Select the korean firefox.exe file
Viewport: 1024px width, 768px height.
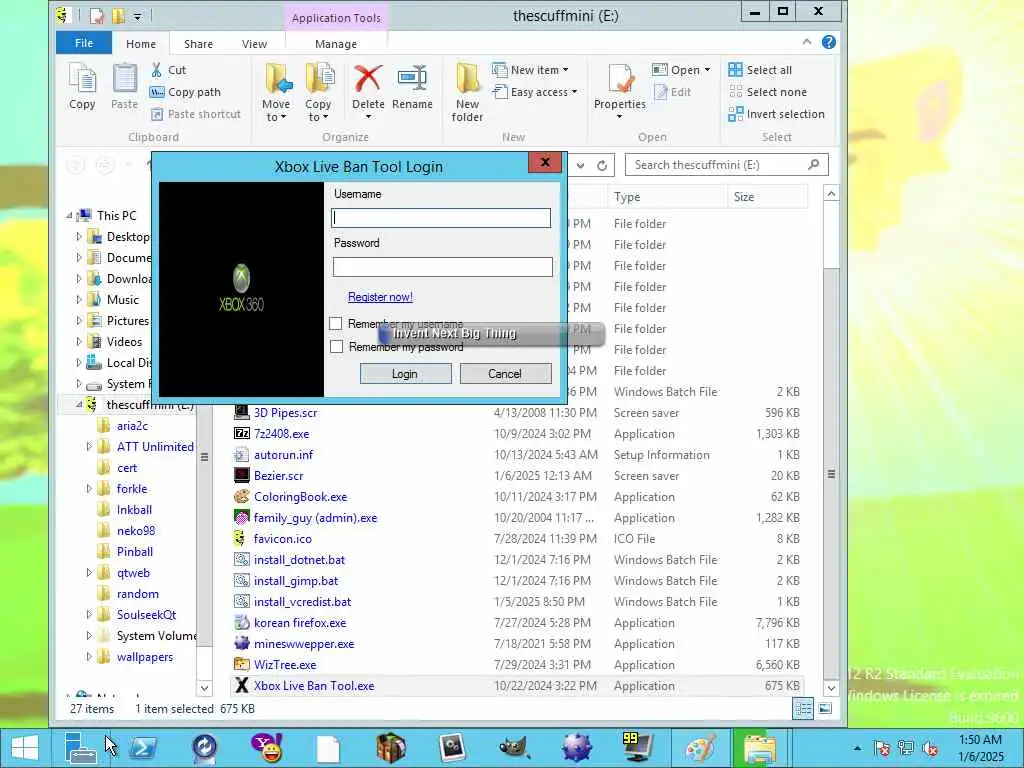(300, 623)
